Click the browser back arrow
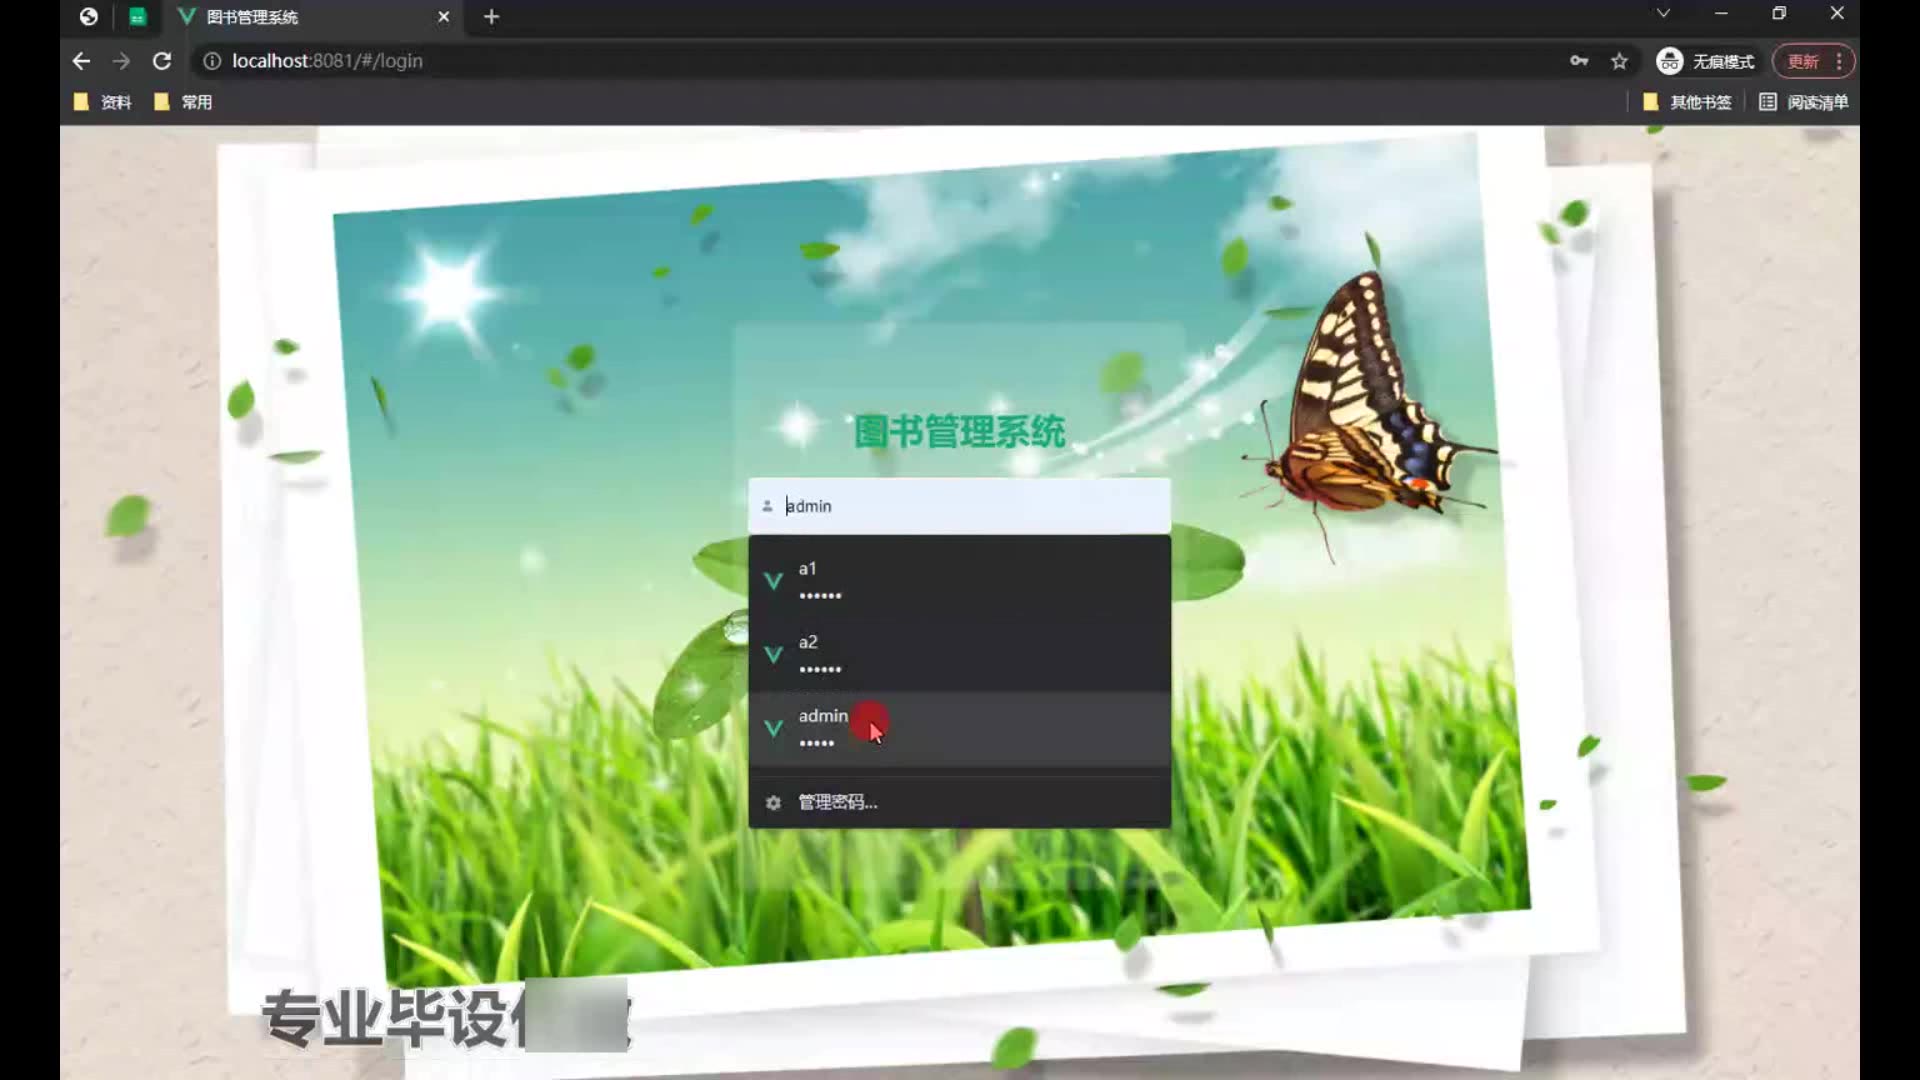The image size is (1920, 1080). coord(81,61)
